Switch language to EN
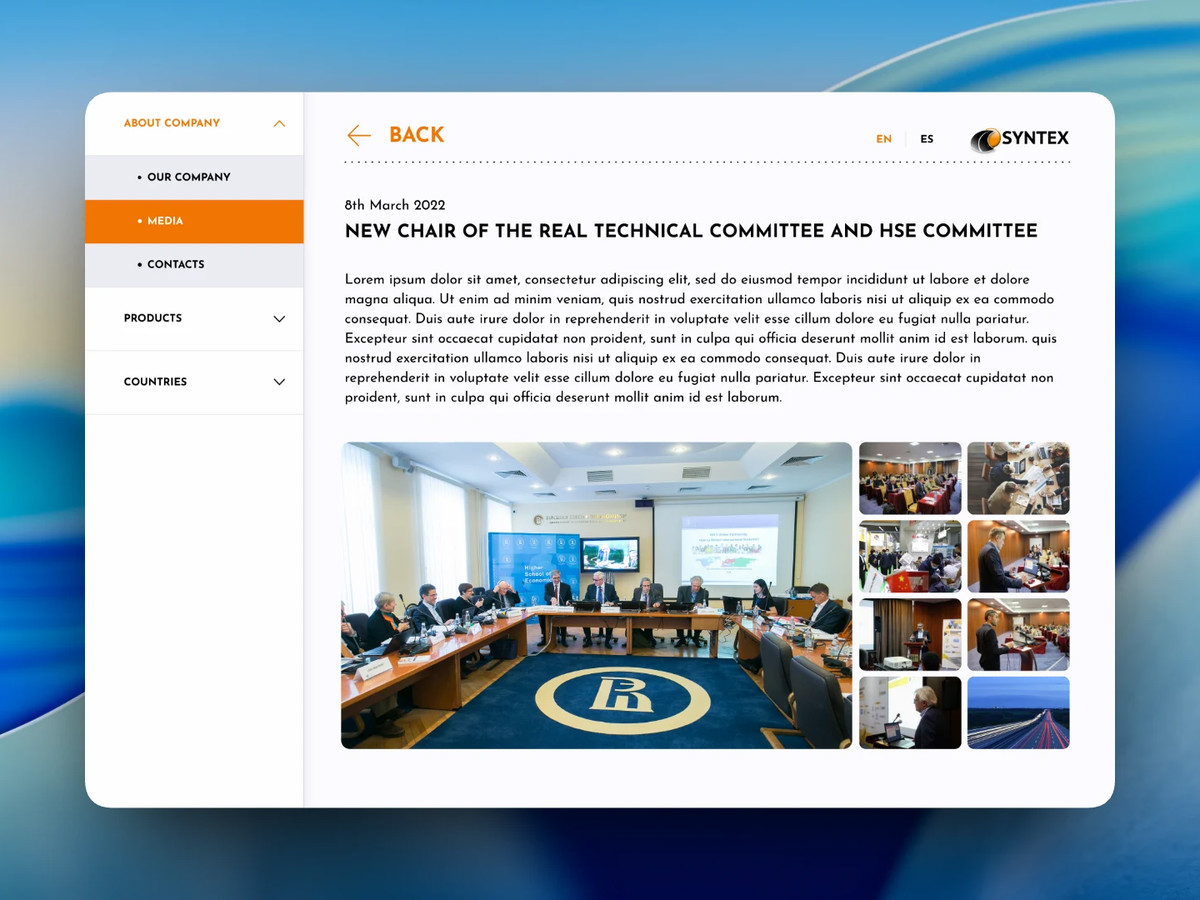 tap(884, 139)
